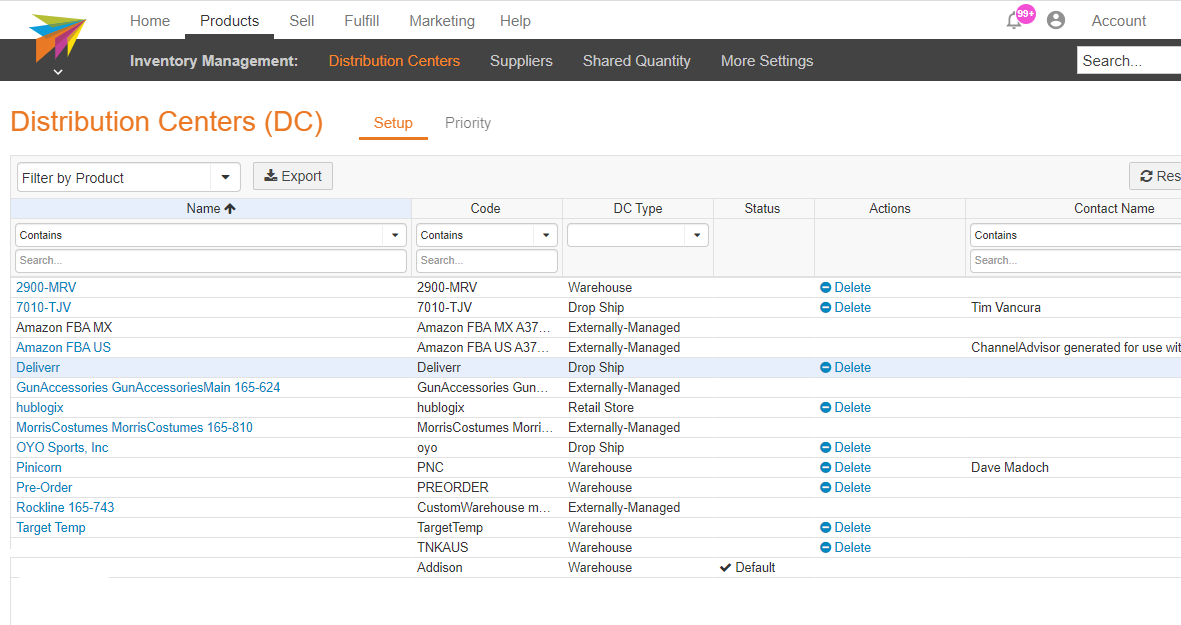Delete the Target Temp distribution center
The image size is (1181, 625).
(845, 528)
